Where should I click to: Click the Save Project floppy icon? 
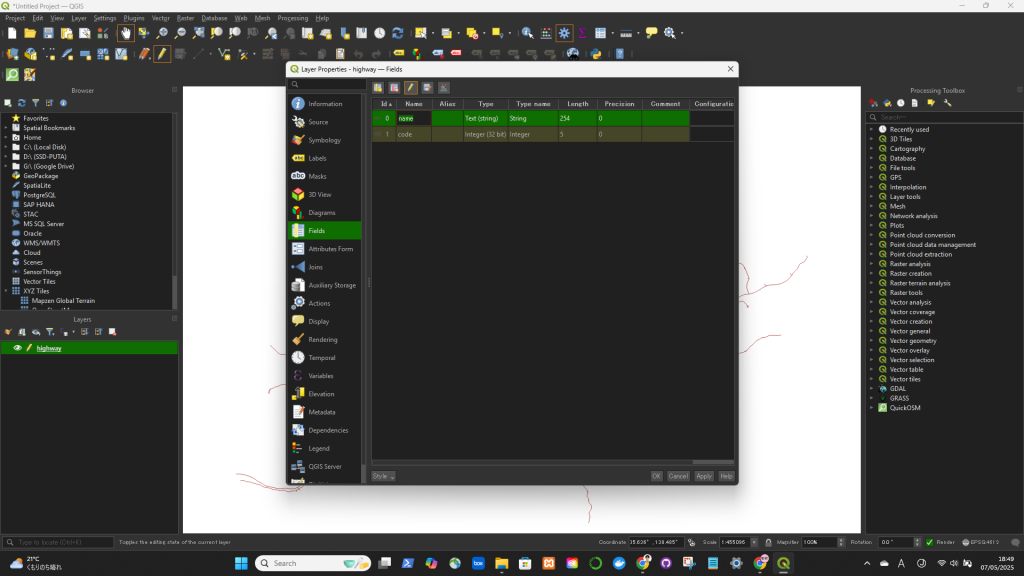click(48, 33)
